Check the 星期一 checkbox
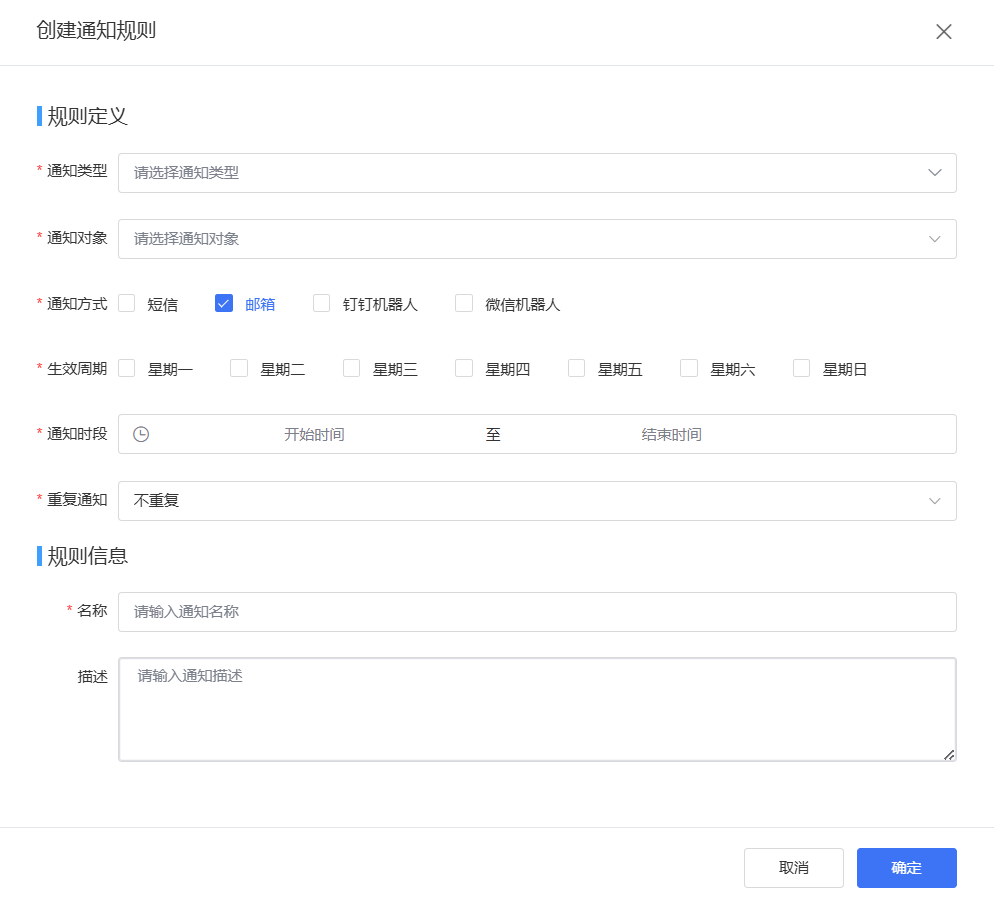The image size is (994, 906). point(127,368)
